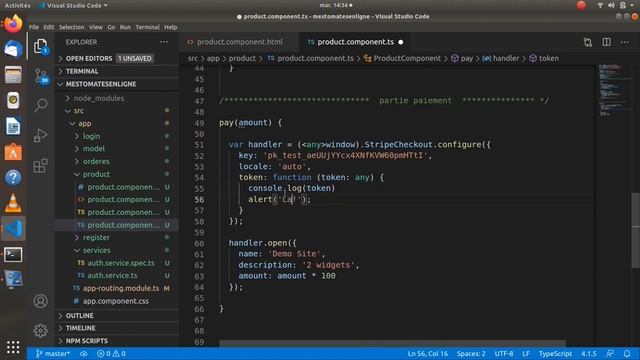Open the File menu
640x360 pixels.
[x=34, y=27]
